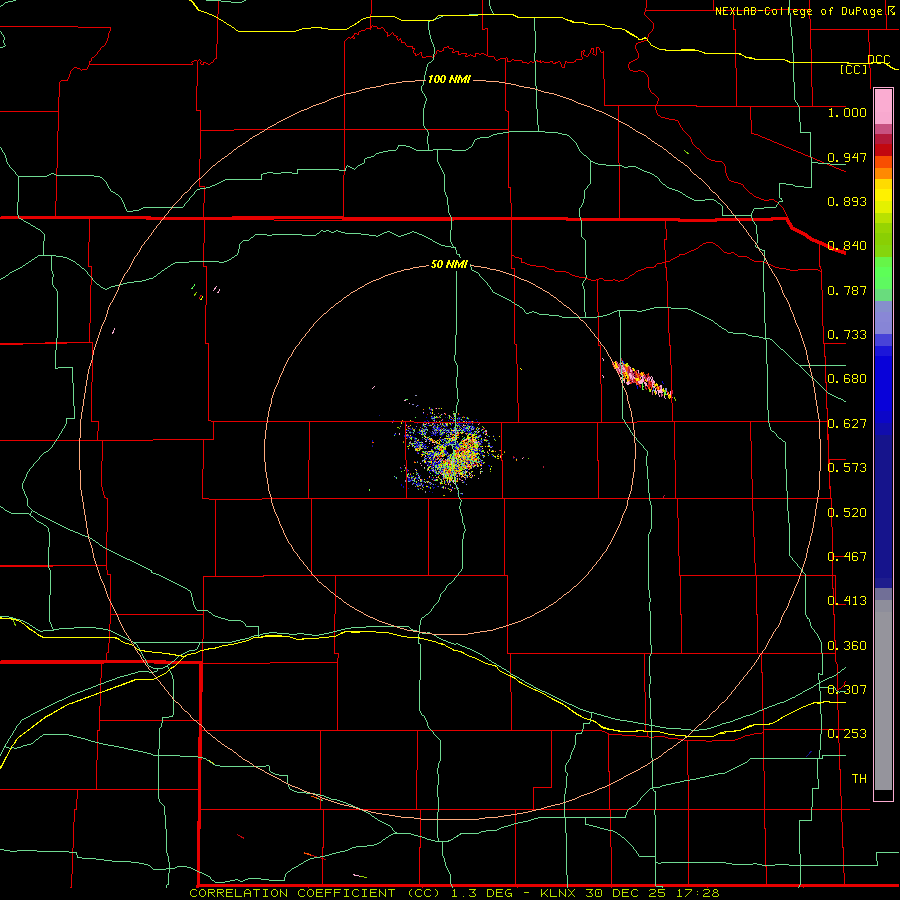Image resolution: width=900 pixels, height=900 pixels.
Task: Click the TH threshold label on scale
Action: pos(859,779)
